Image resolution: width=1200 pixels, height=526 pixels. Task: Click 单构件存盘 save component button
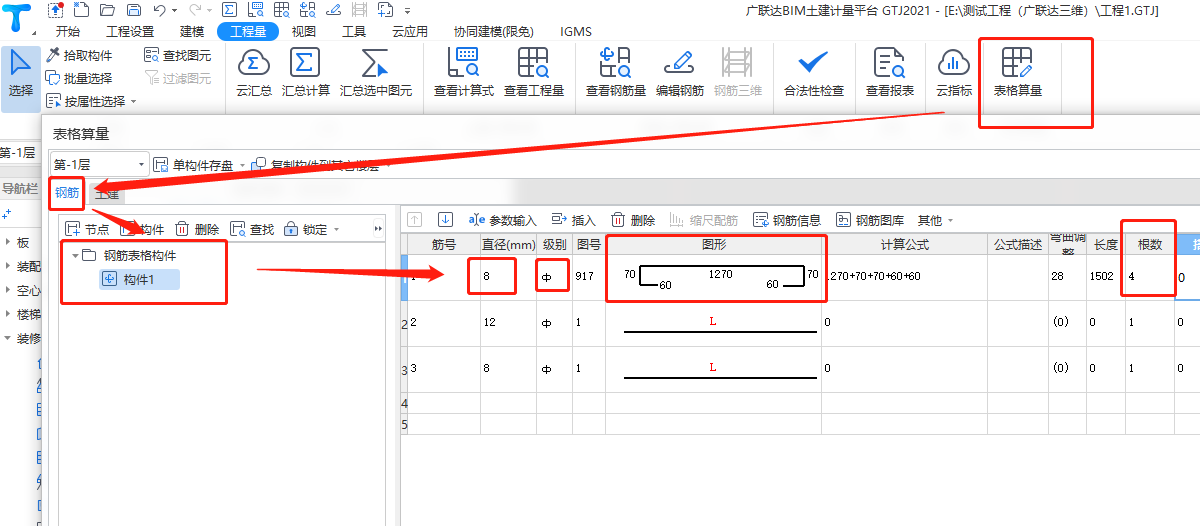click(x=193, y=164)
